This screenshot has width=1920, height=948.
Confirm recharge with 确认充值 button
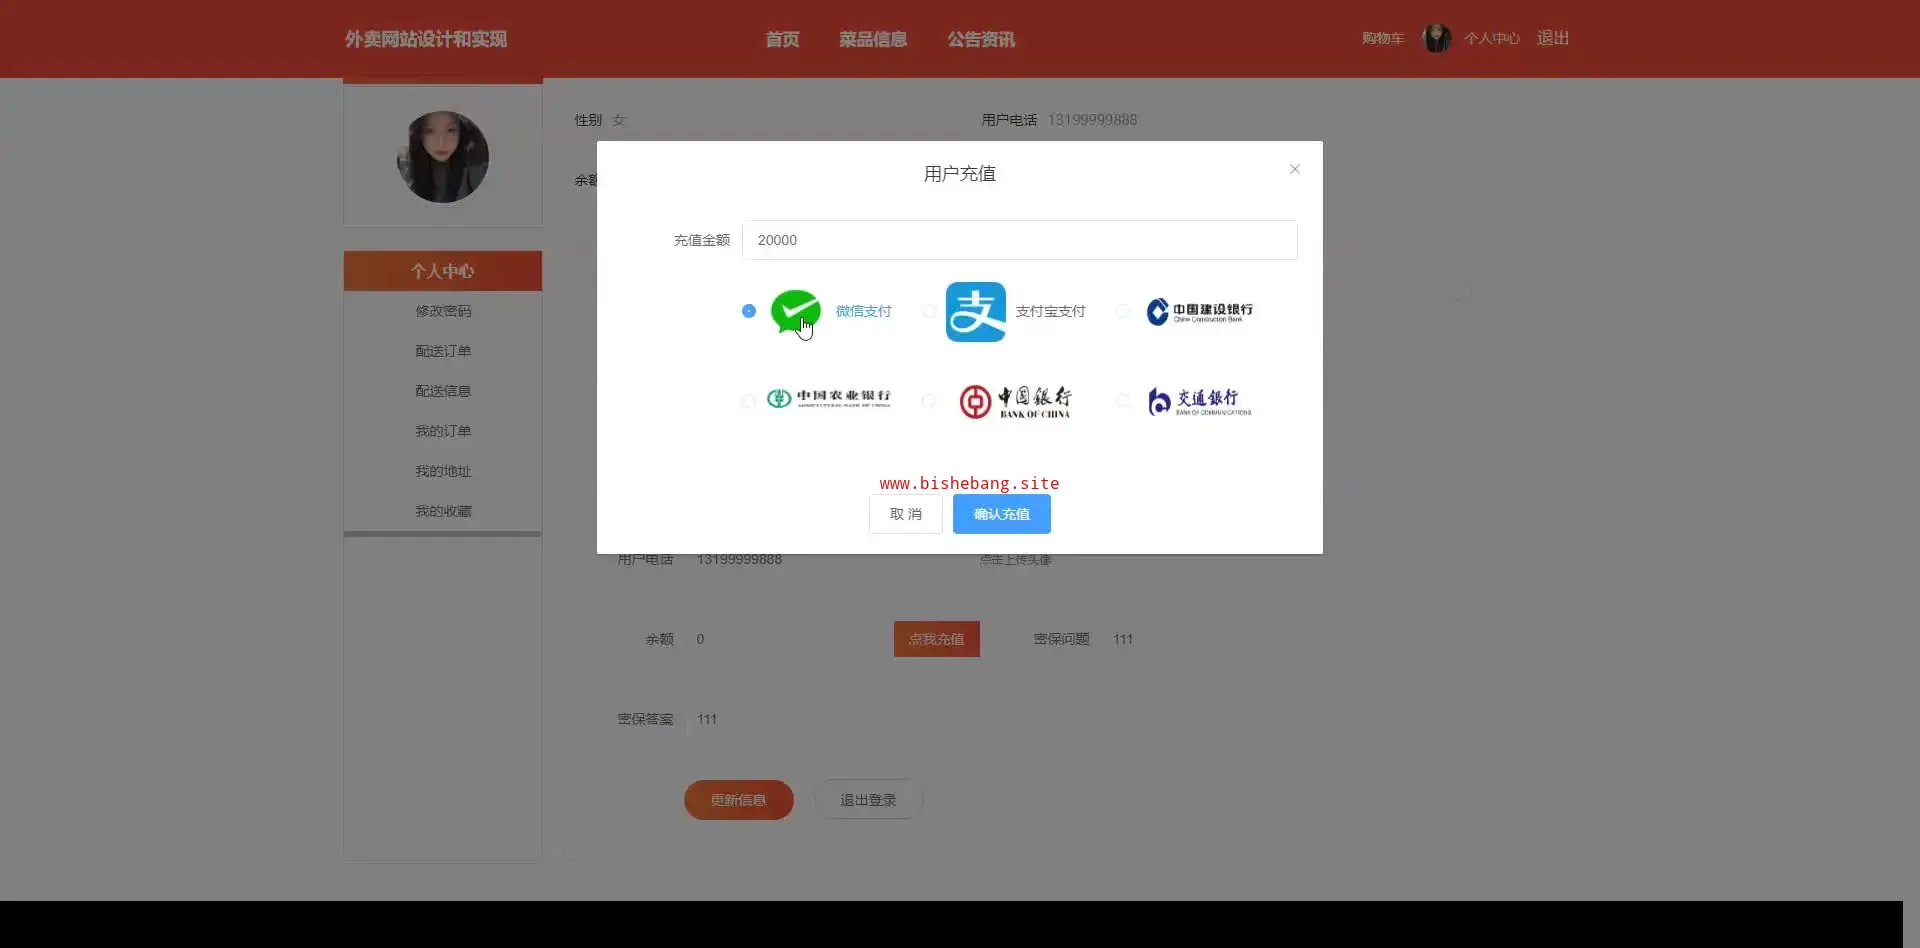(x=1002, y=514)
